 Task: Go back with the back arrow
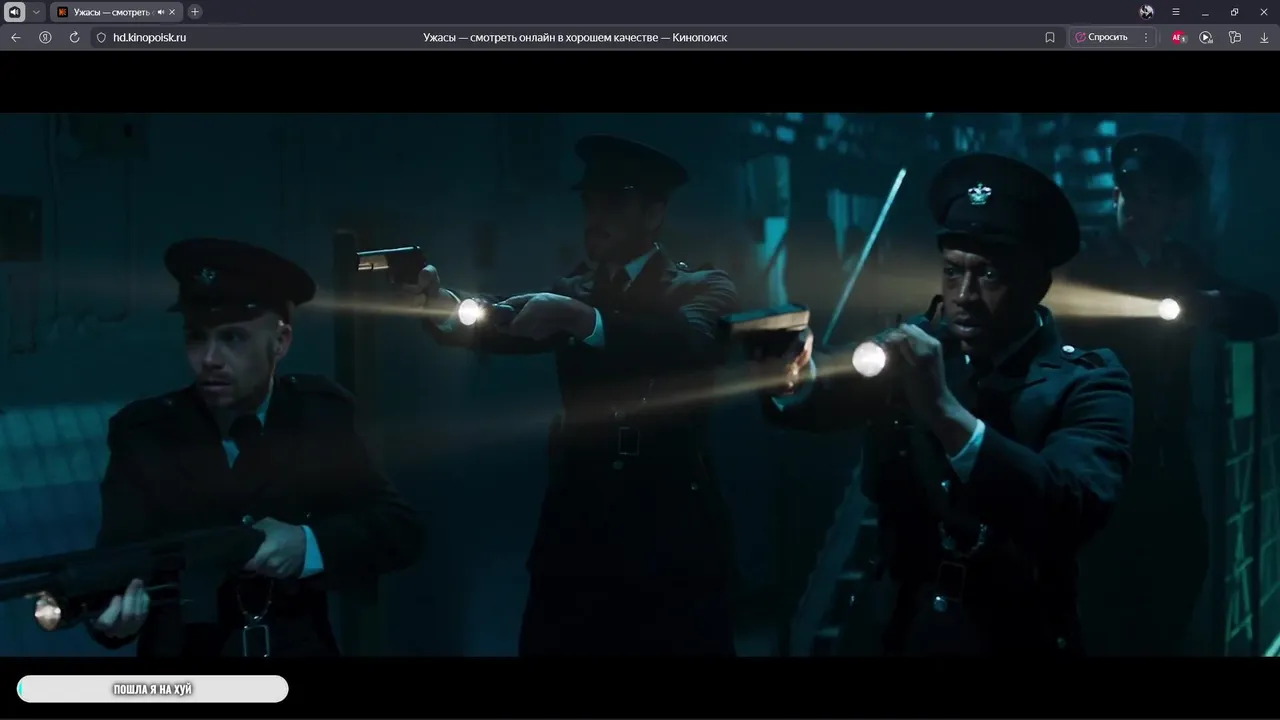(15, 37)
